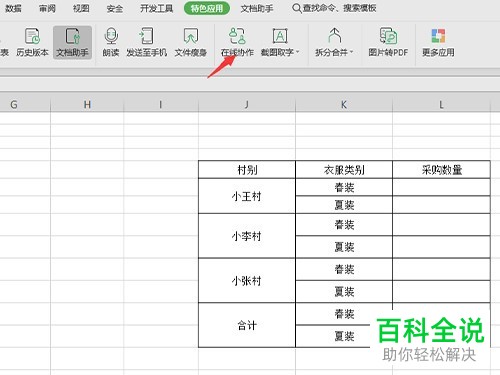Screen dimensions: 500x375
Task: Switch to the 文档助手 menu tab
Action: [x=257, y=8]
